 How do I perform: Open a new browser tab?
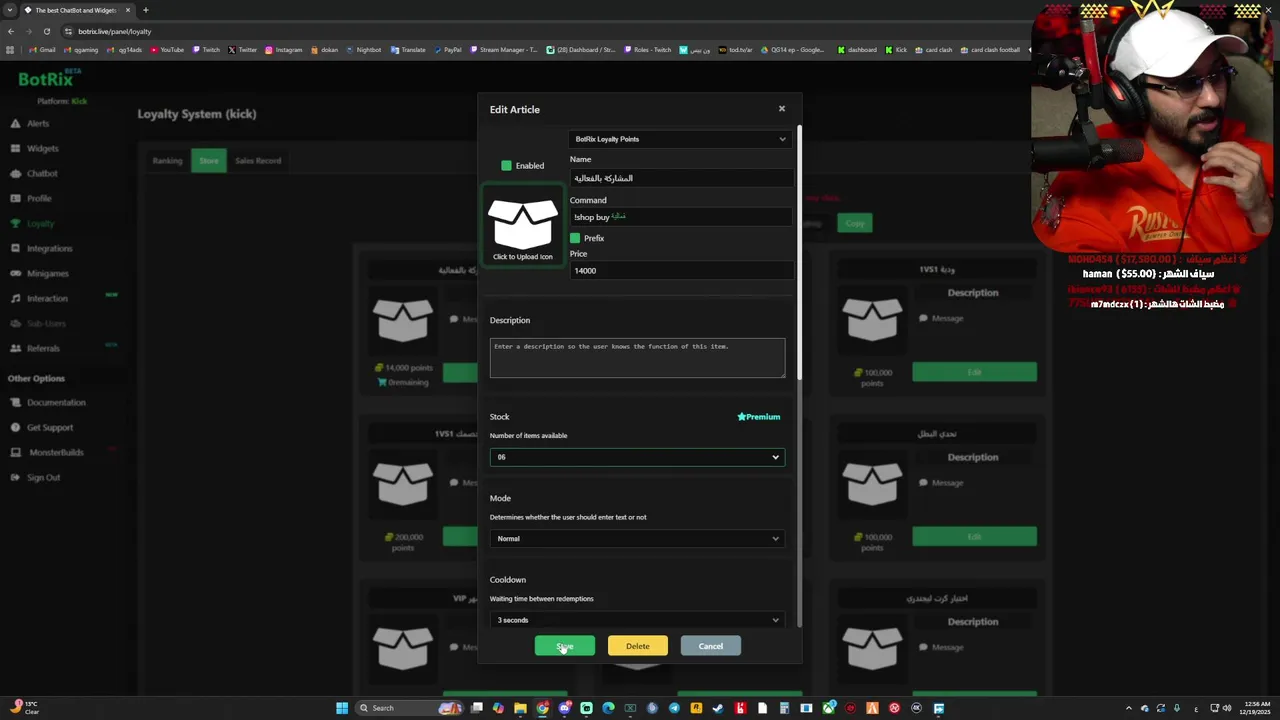click(x=145, y=10)
